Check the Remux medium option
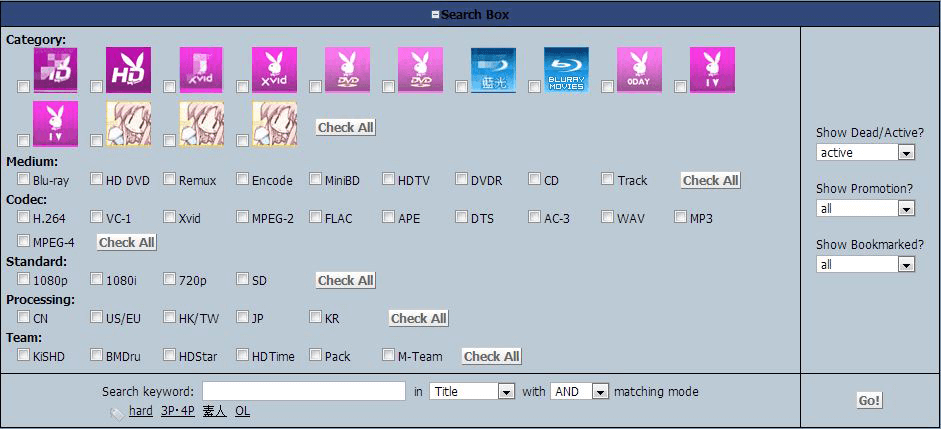Viewport: 941px width, 429px height. (x=169, y=179)
